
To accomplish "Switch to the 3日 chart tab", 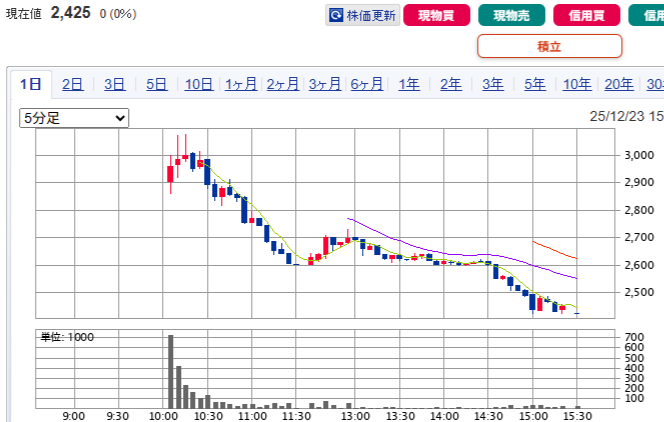I will click(x=114, y=84).
